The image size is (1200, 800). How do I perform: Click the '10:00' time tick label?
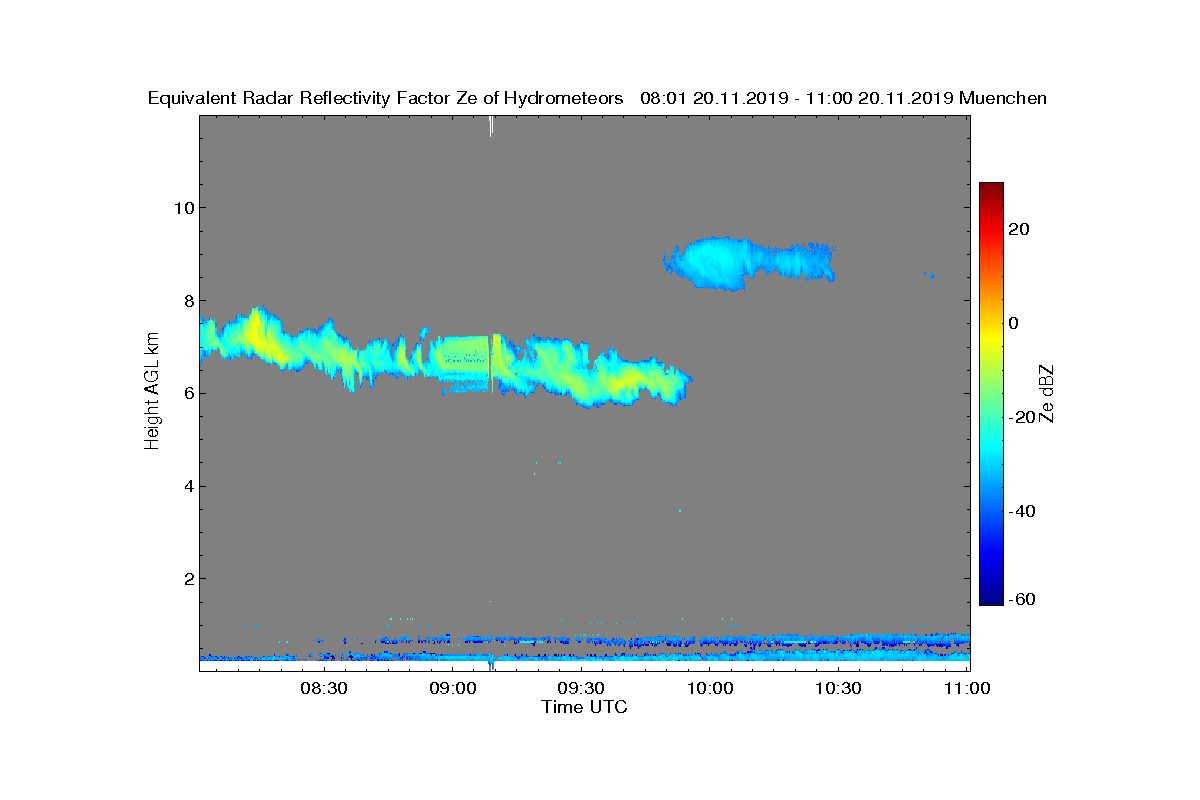pos(710,688)
